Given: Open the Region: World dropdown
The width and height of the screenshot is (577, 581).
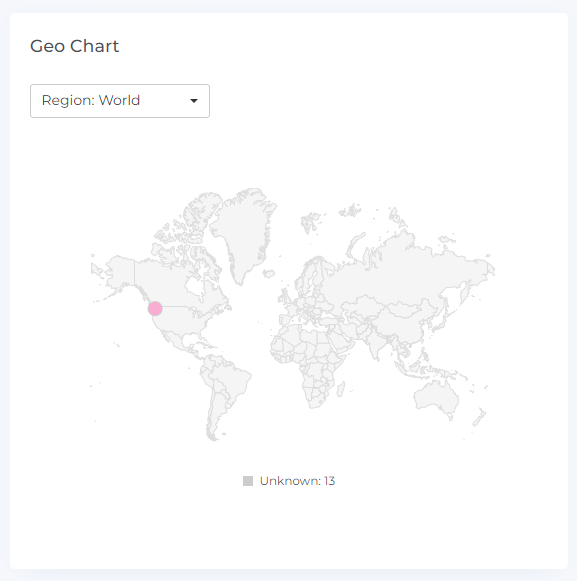Looking at the screenshot, I should click(120, 101).
